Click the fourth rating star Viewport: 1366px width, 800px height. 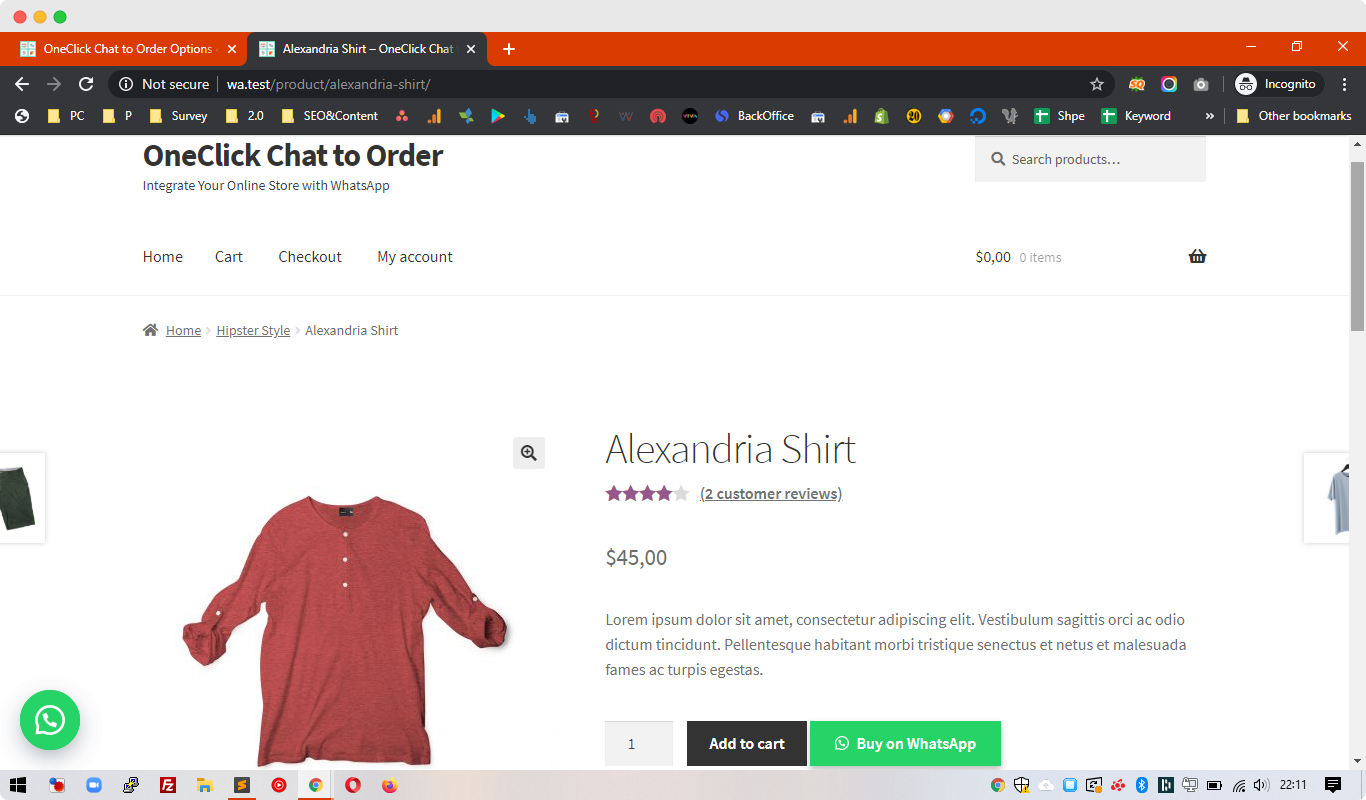coord(664,493)
